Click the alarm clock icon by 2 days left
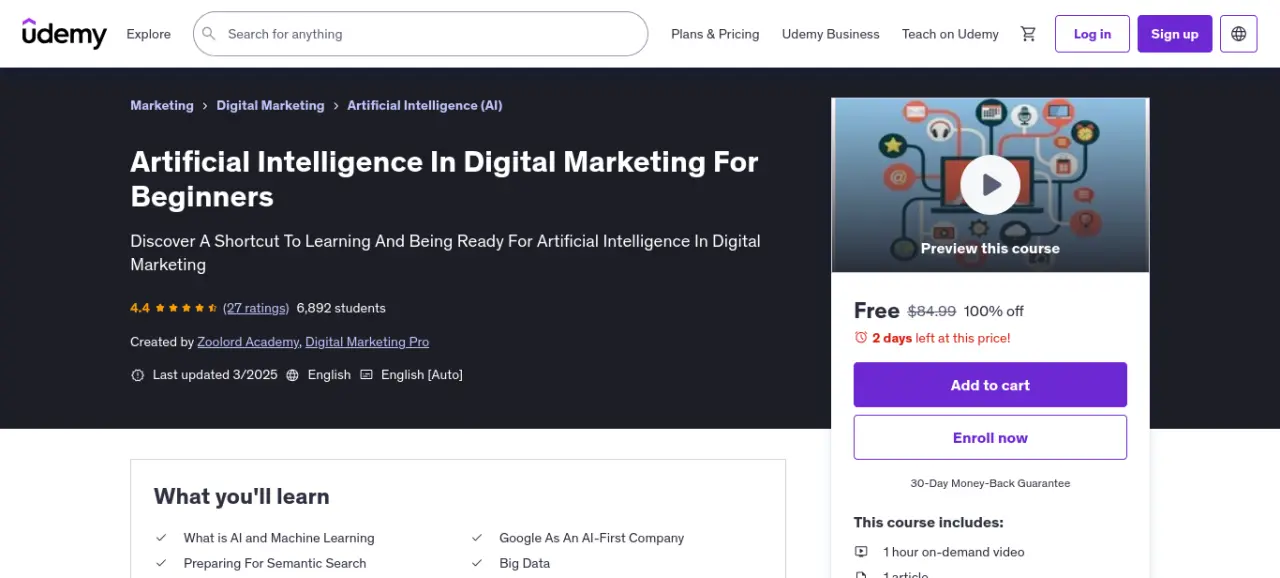The image size is (1280, 578). 861,338
